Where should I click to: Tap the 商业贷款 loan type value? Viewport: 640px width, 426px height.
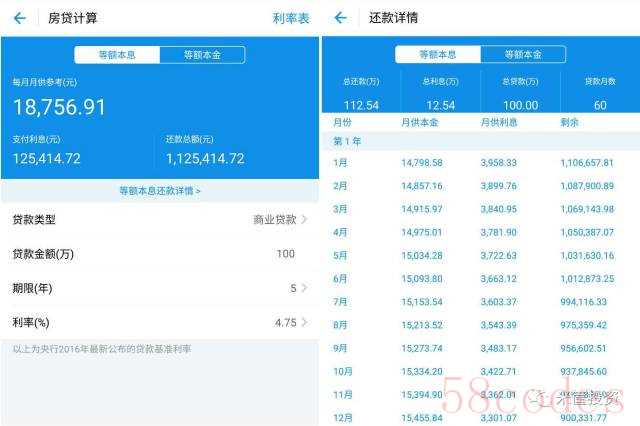pos(274,219)
